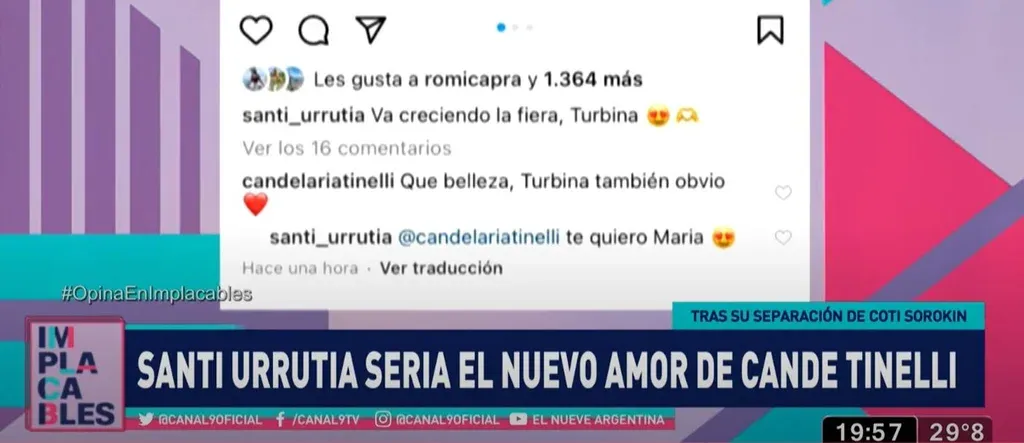Click liker profile avatars thumbnail
Screen dimensions: 1024x443
point(273,79)
